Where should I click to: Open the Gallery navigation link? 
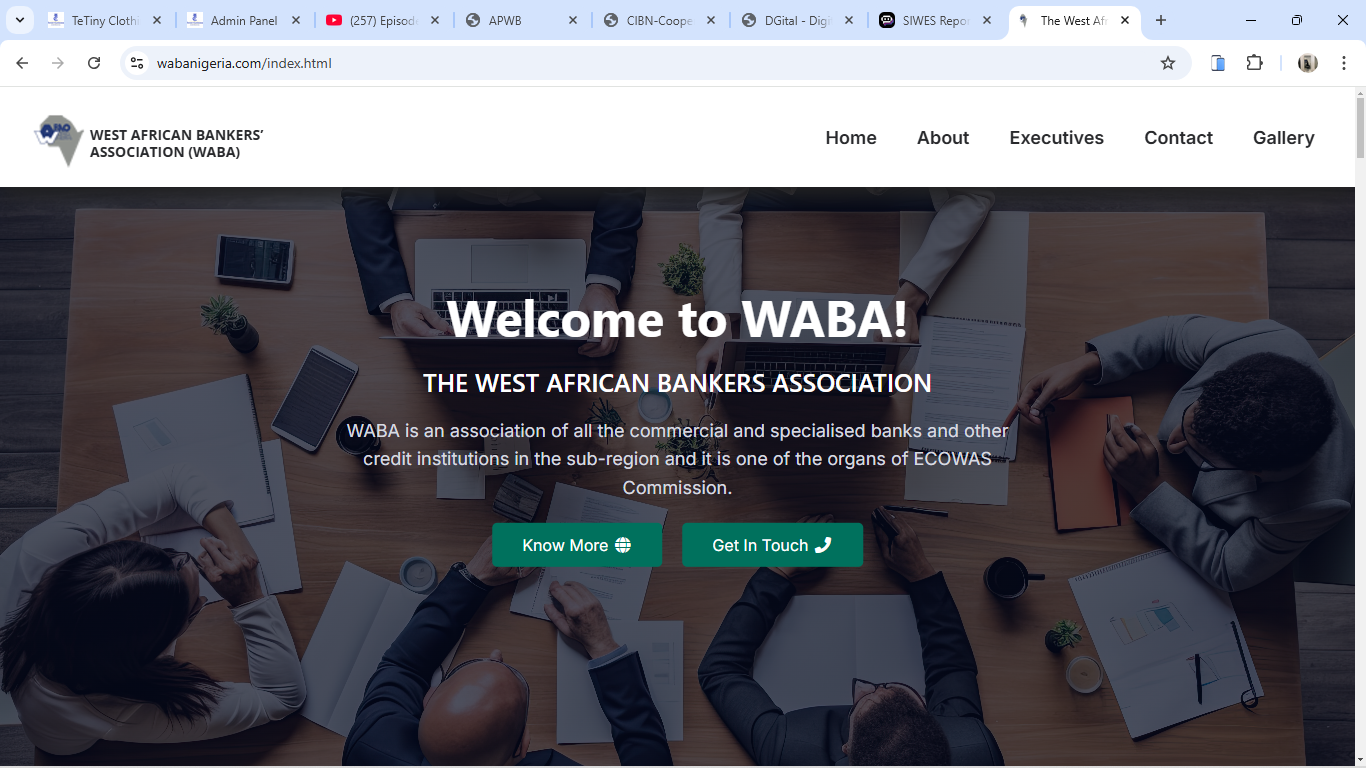click(1283, 138)
